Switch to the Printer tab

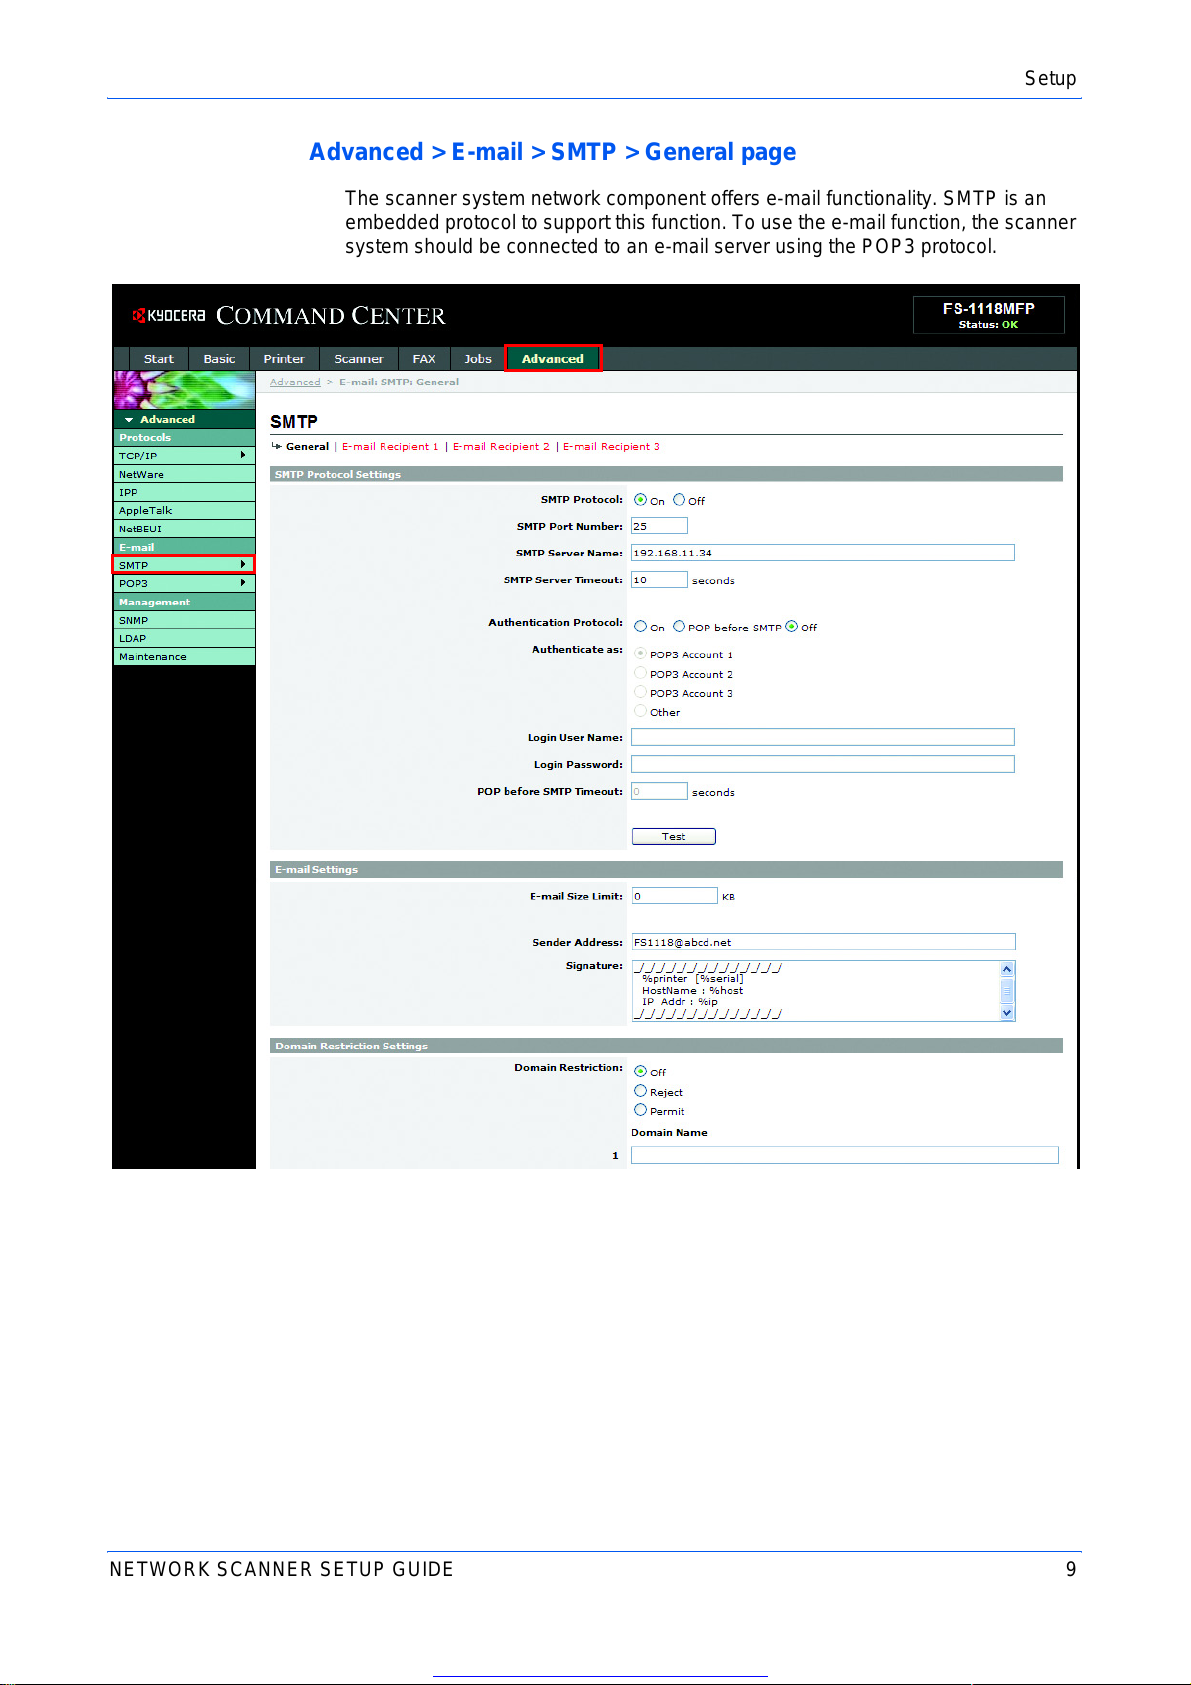(284, 359)
